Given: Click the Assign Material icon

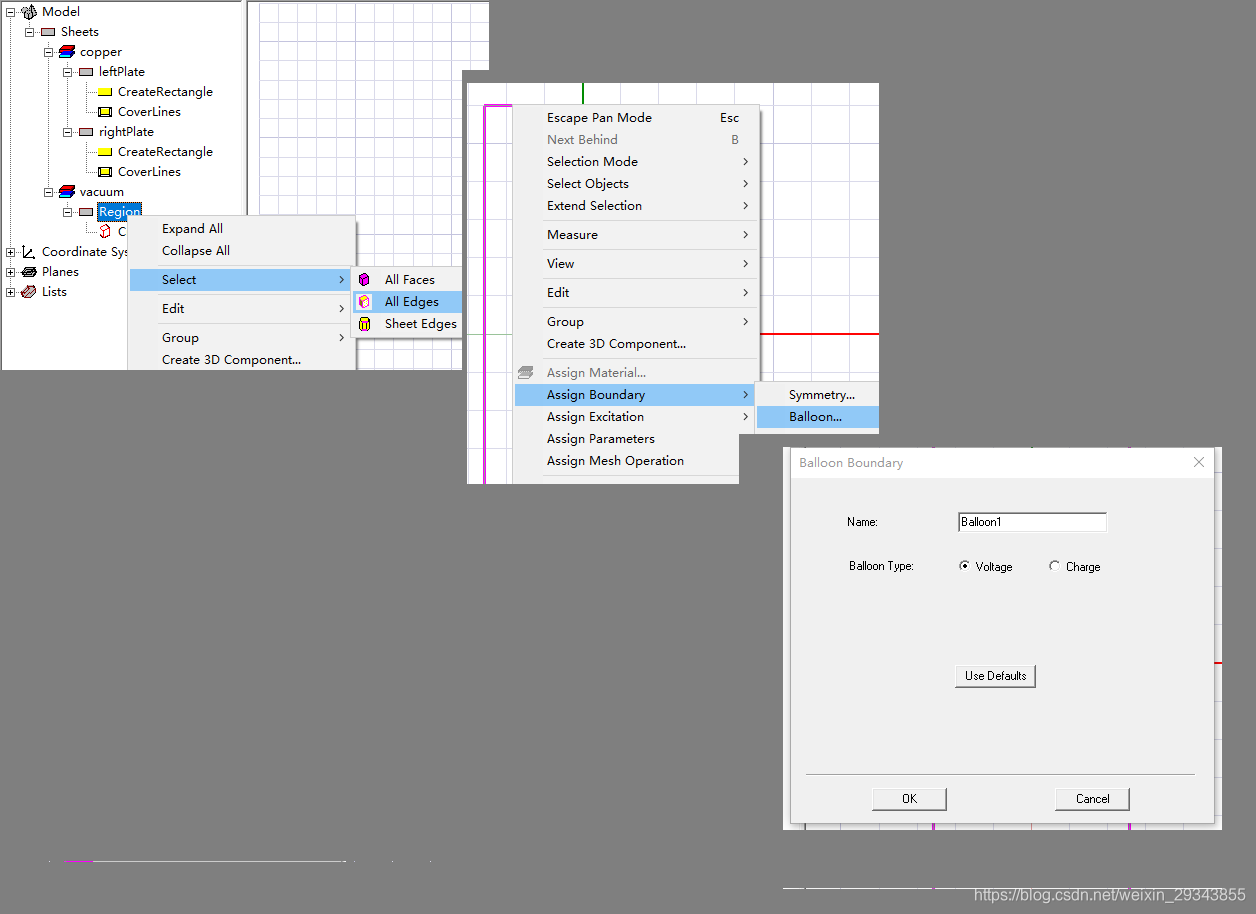Looking at the screenshot, I should [x=526, y=373].
